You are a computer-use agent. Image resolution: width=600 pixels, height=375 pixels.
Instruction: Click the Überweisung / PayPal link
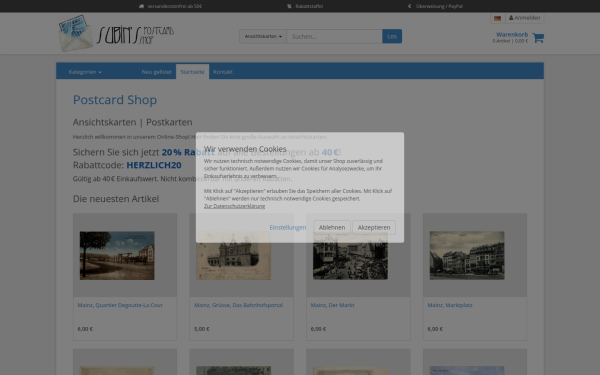(x=439, y=6)
